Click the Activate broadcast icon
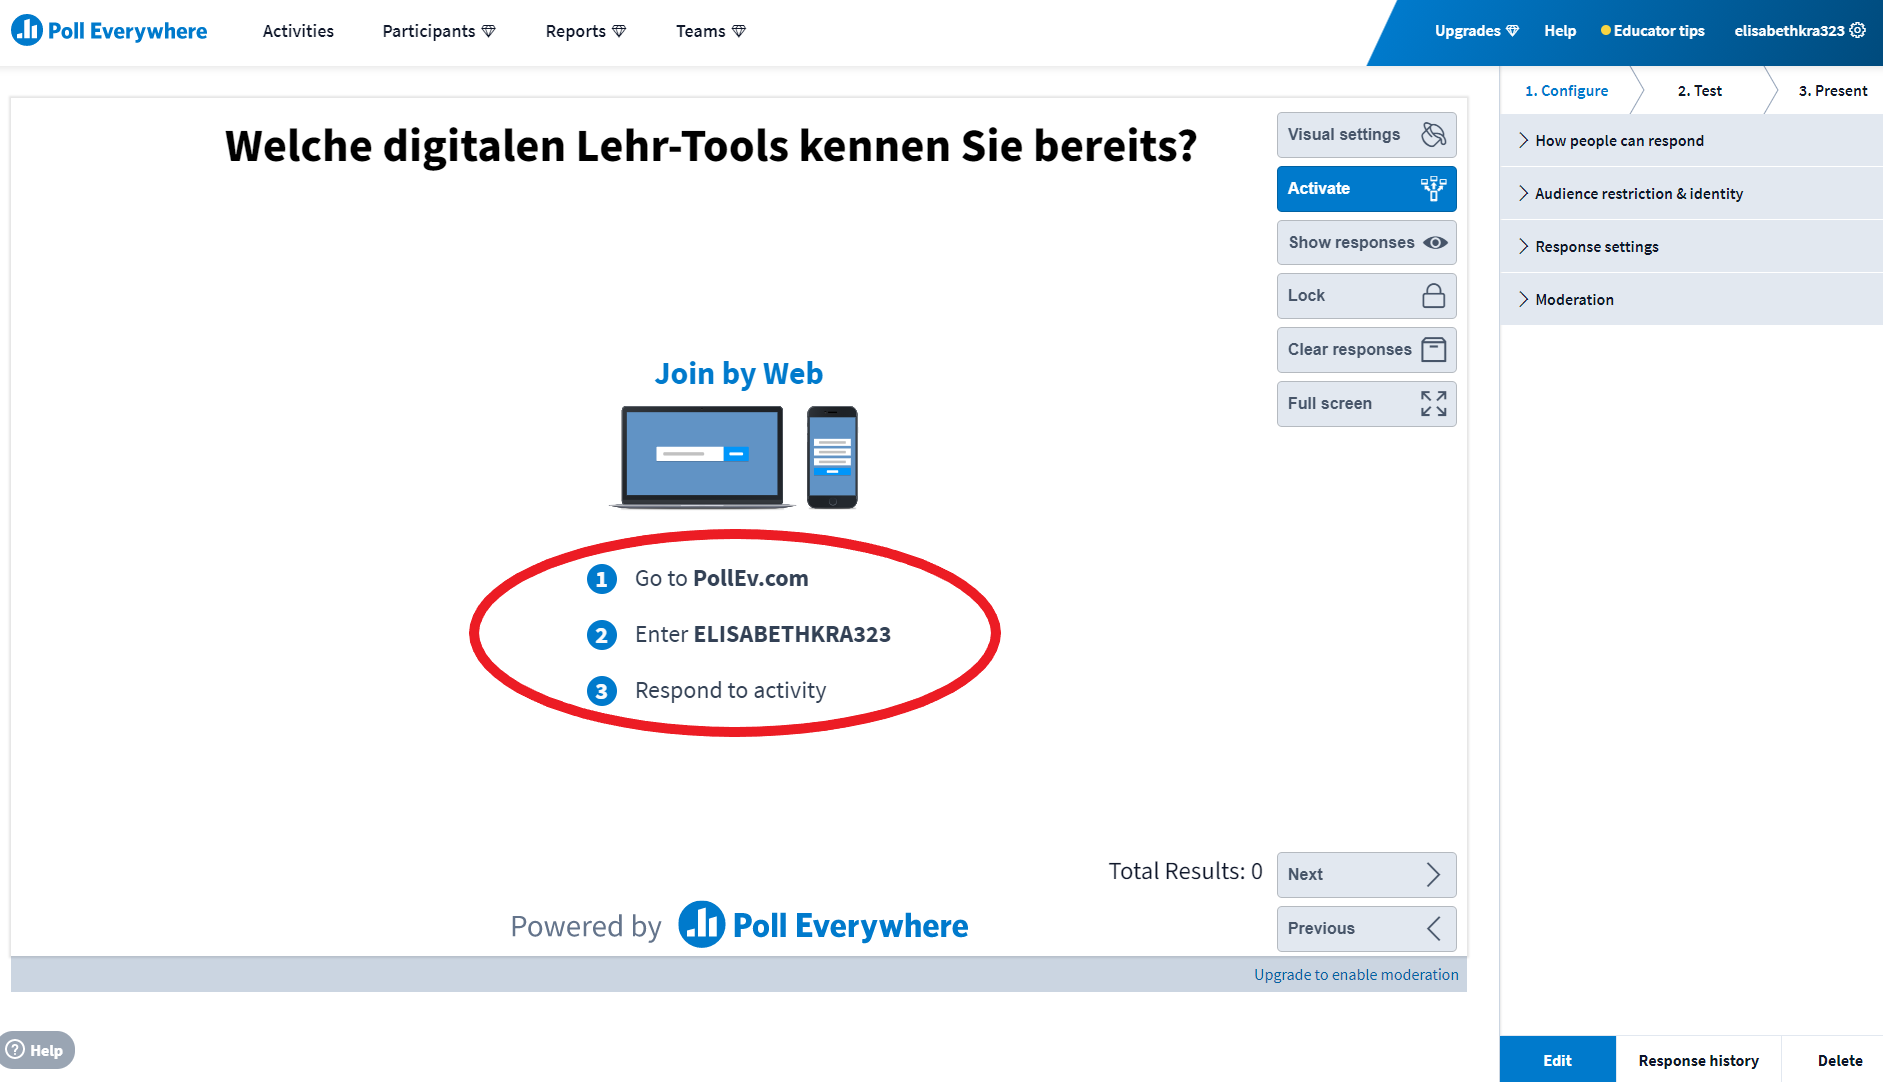The height and width of the screenshot is (1082, 1883). 1433,189
